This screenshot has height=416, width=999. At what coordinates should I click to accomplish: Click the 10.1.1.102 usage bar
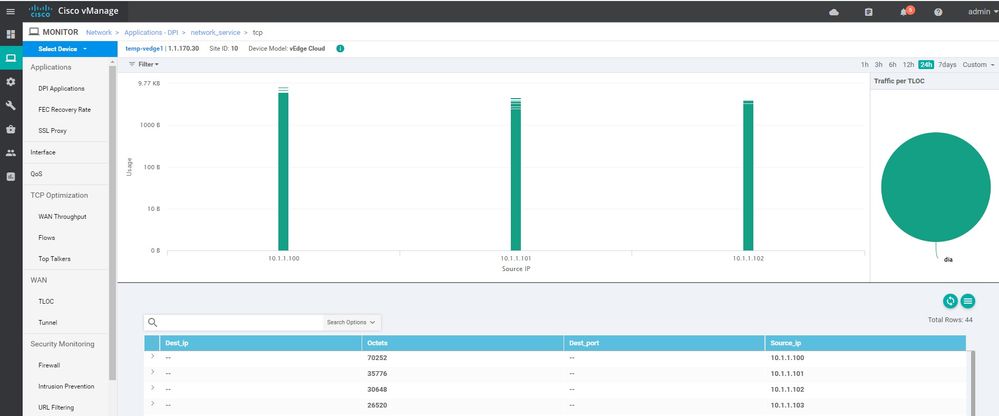748,176
